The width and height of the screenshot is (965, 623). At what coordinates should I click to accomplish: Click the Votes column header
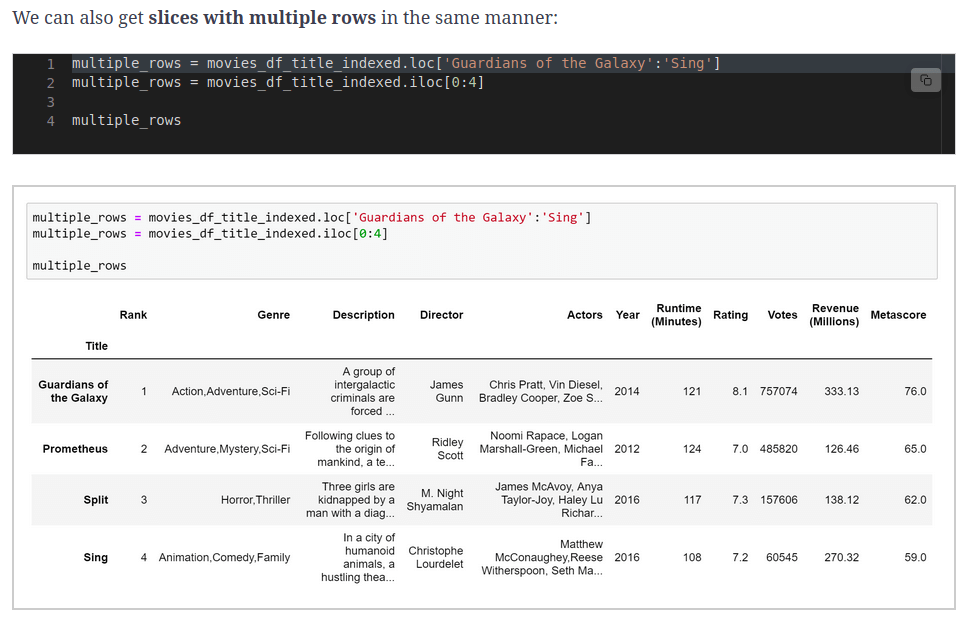point(782,315)
